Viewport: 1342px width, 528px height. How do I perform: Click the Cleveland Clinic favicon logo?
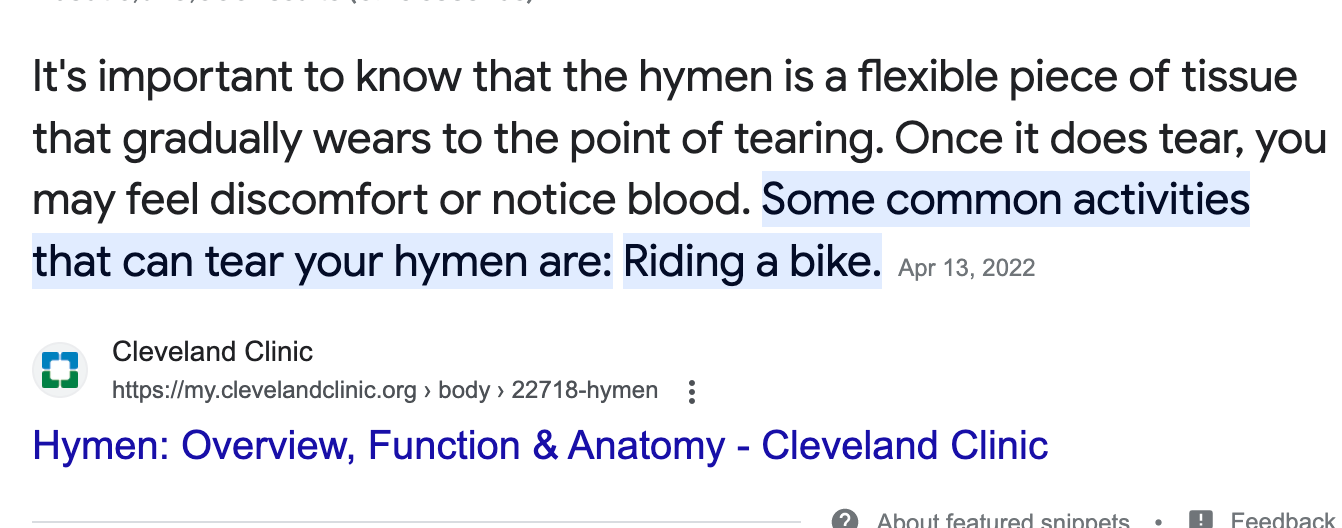point(60,370)
